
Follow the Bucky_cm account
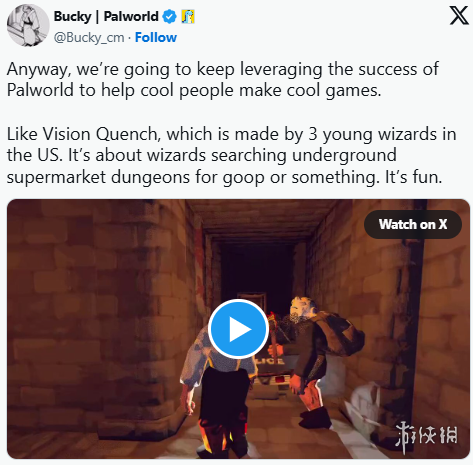156,37
